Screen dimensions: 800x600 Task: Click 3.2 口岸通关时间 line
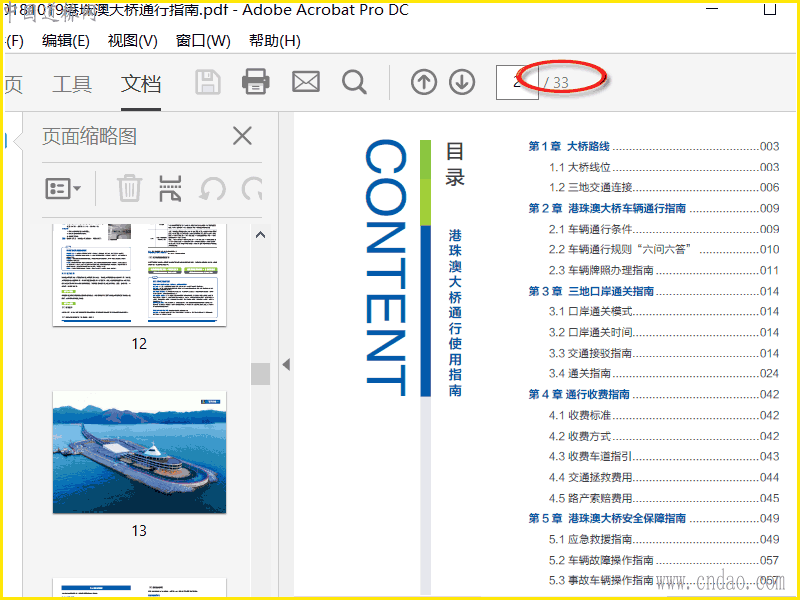click(664, 333)
